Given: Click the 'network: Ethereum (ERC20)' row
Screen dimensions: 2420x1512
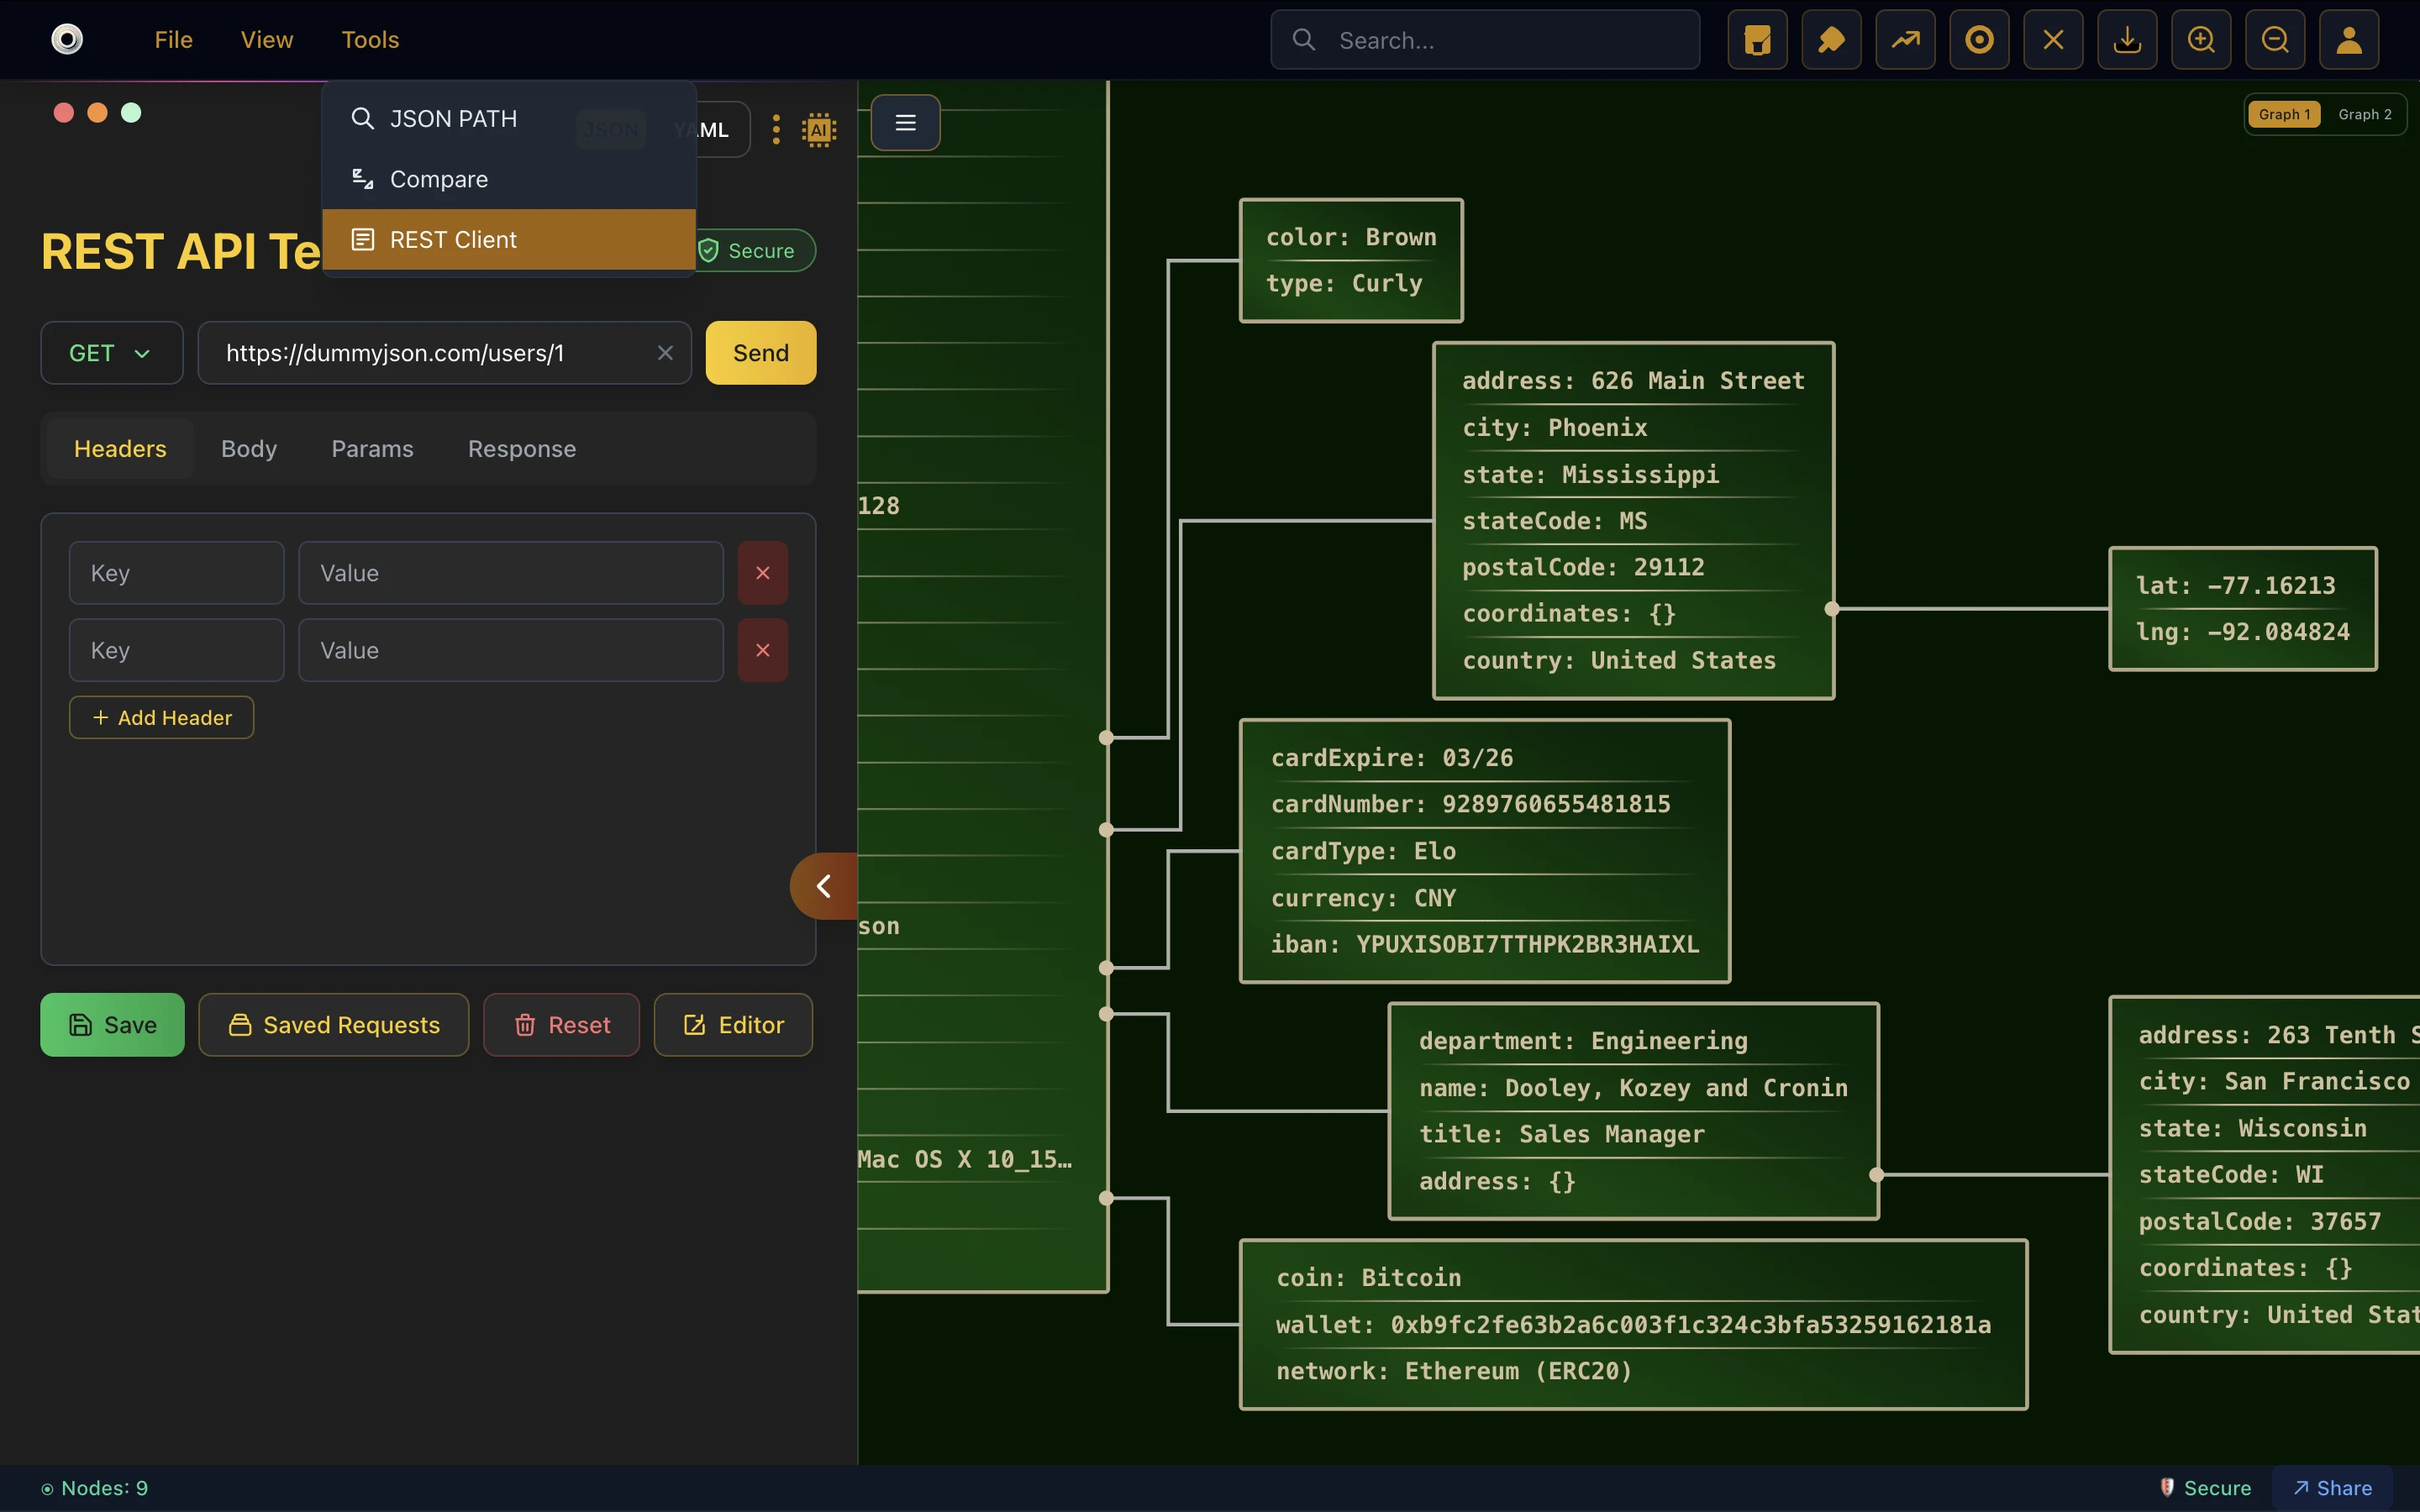Looking at the screenshot, I should click(x=1454, y=1371).
